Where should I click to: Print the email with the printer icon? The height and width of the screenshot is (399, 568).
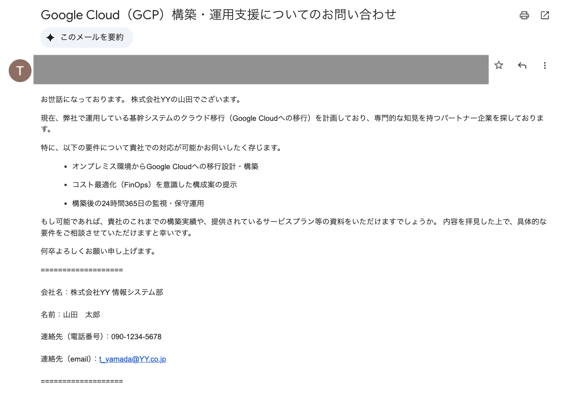pyautogui.click(x=524, y=15)
